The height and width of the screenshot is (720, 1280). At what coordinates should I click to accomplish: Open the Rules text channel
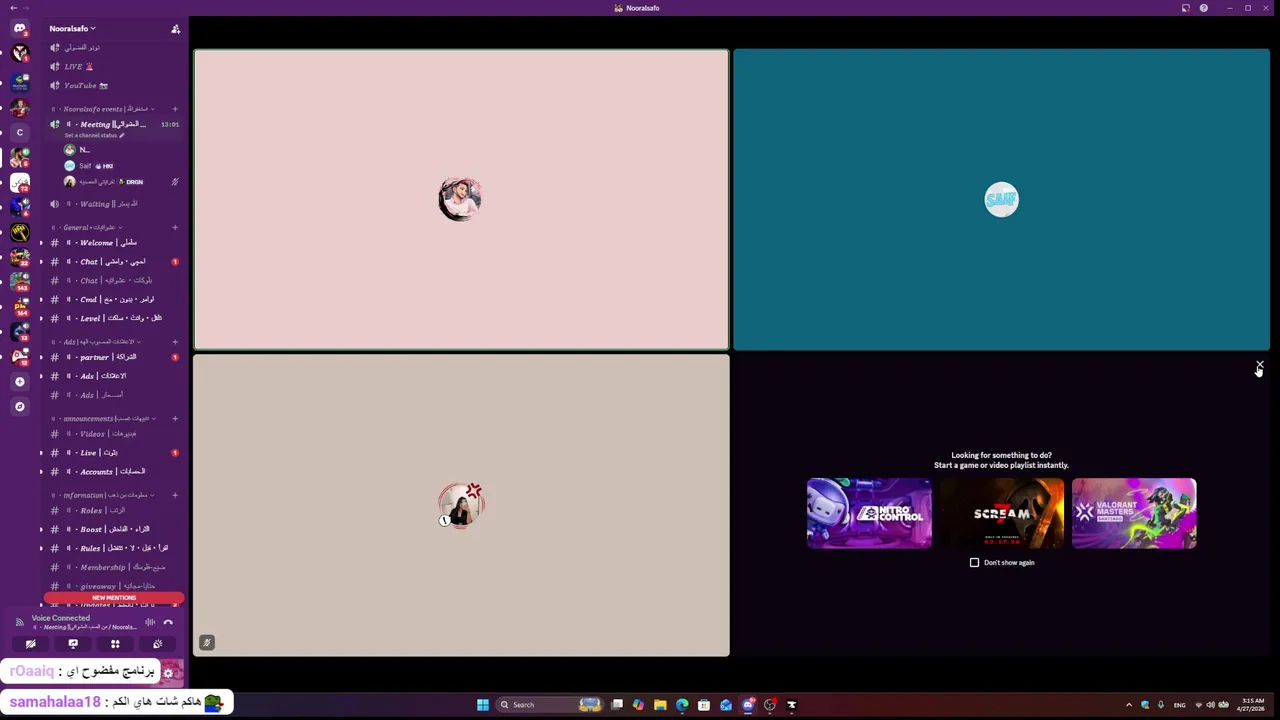pos(113,548)
